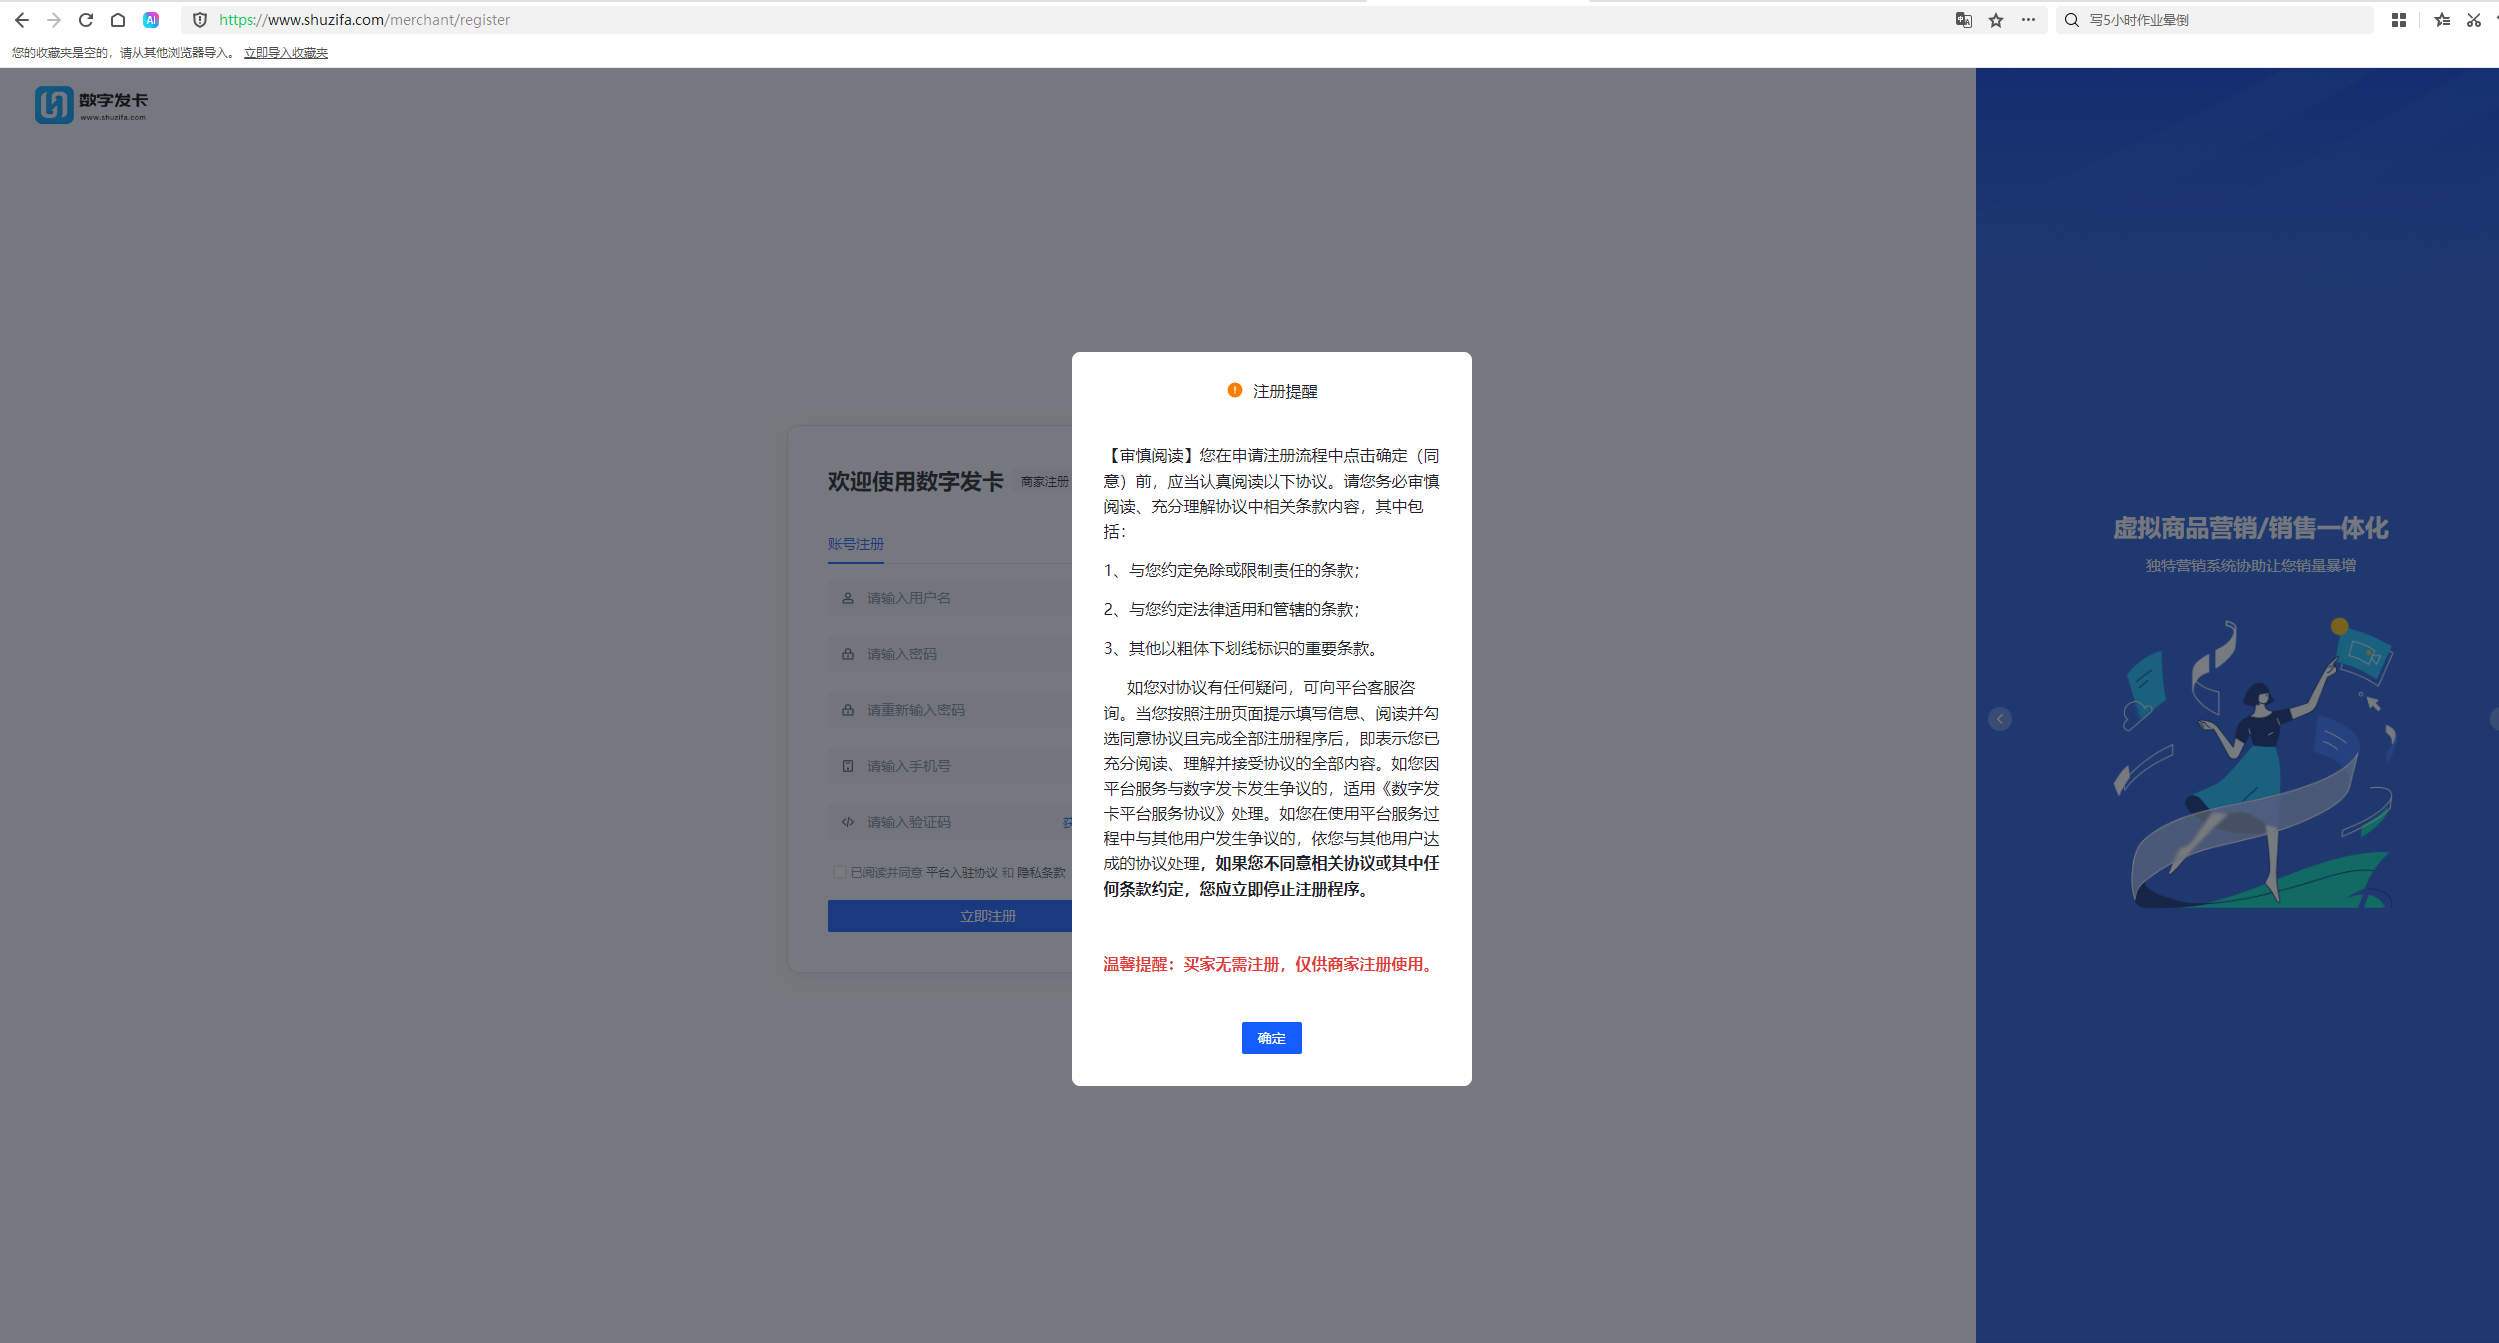Click the 欢迎使用数字发卡 heading
The image size is (2499, 1343).
[x=915, y=482]
